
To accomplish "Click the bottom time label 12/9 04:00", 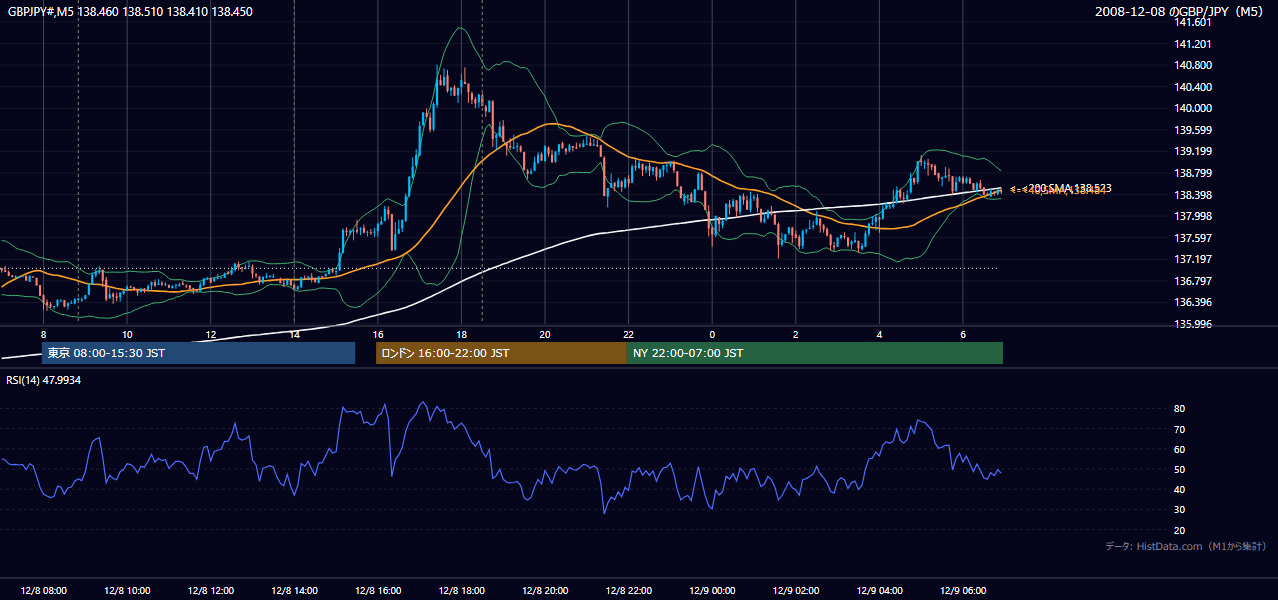I will pyautogui.click(x=879, y=590).
